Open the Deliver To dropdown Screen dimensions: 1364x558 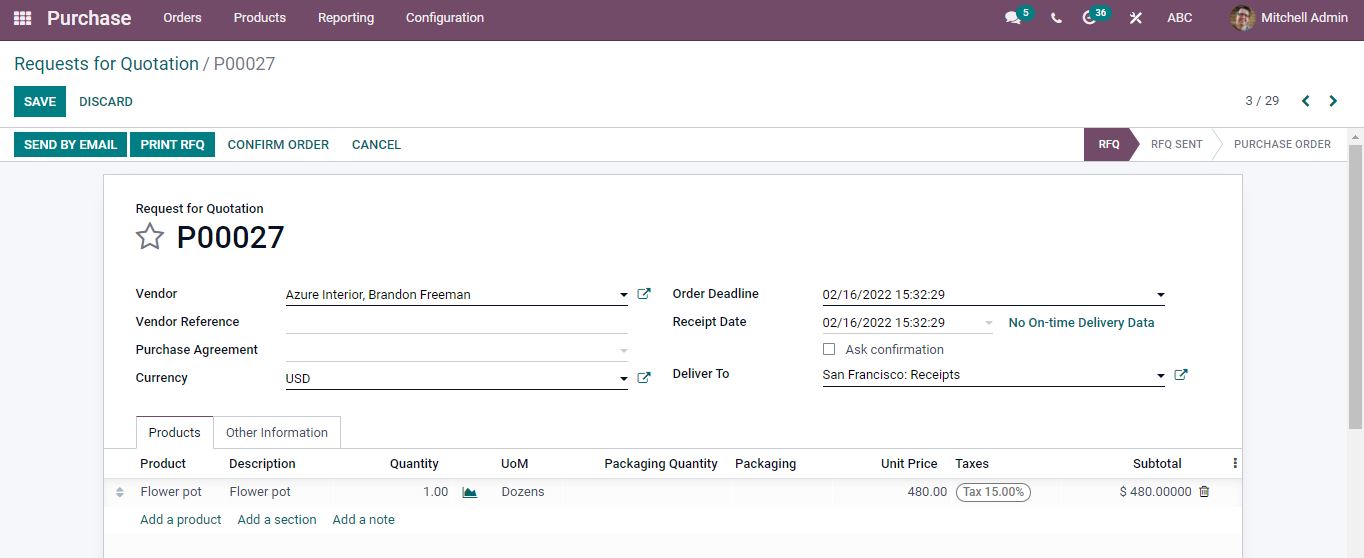click(1160, 376)
